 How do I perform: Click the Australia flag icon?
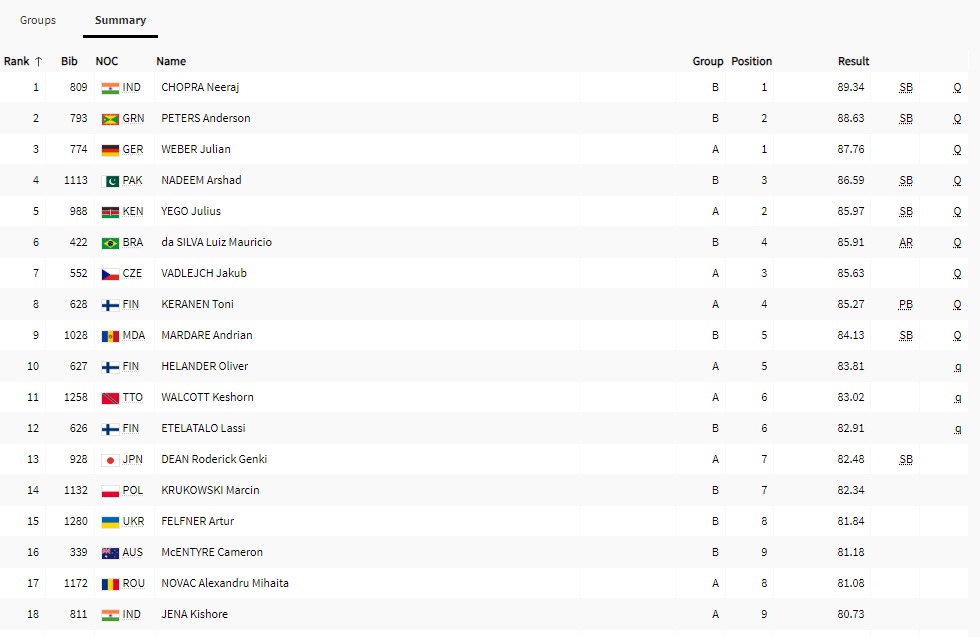tap(110, 553)
